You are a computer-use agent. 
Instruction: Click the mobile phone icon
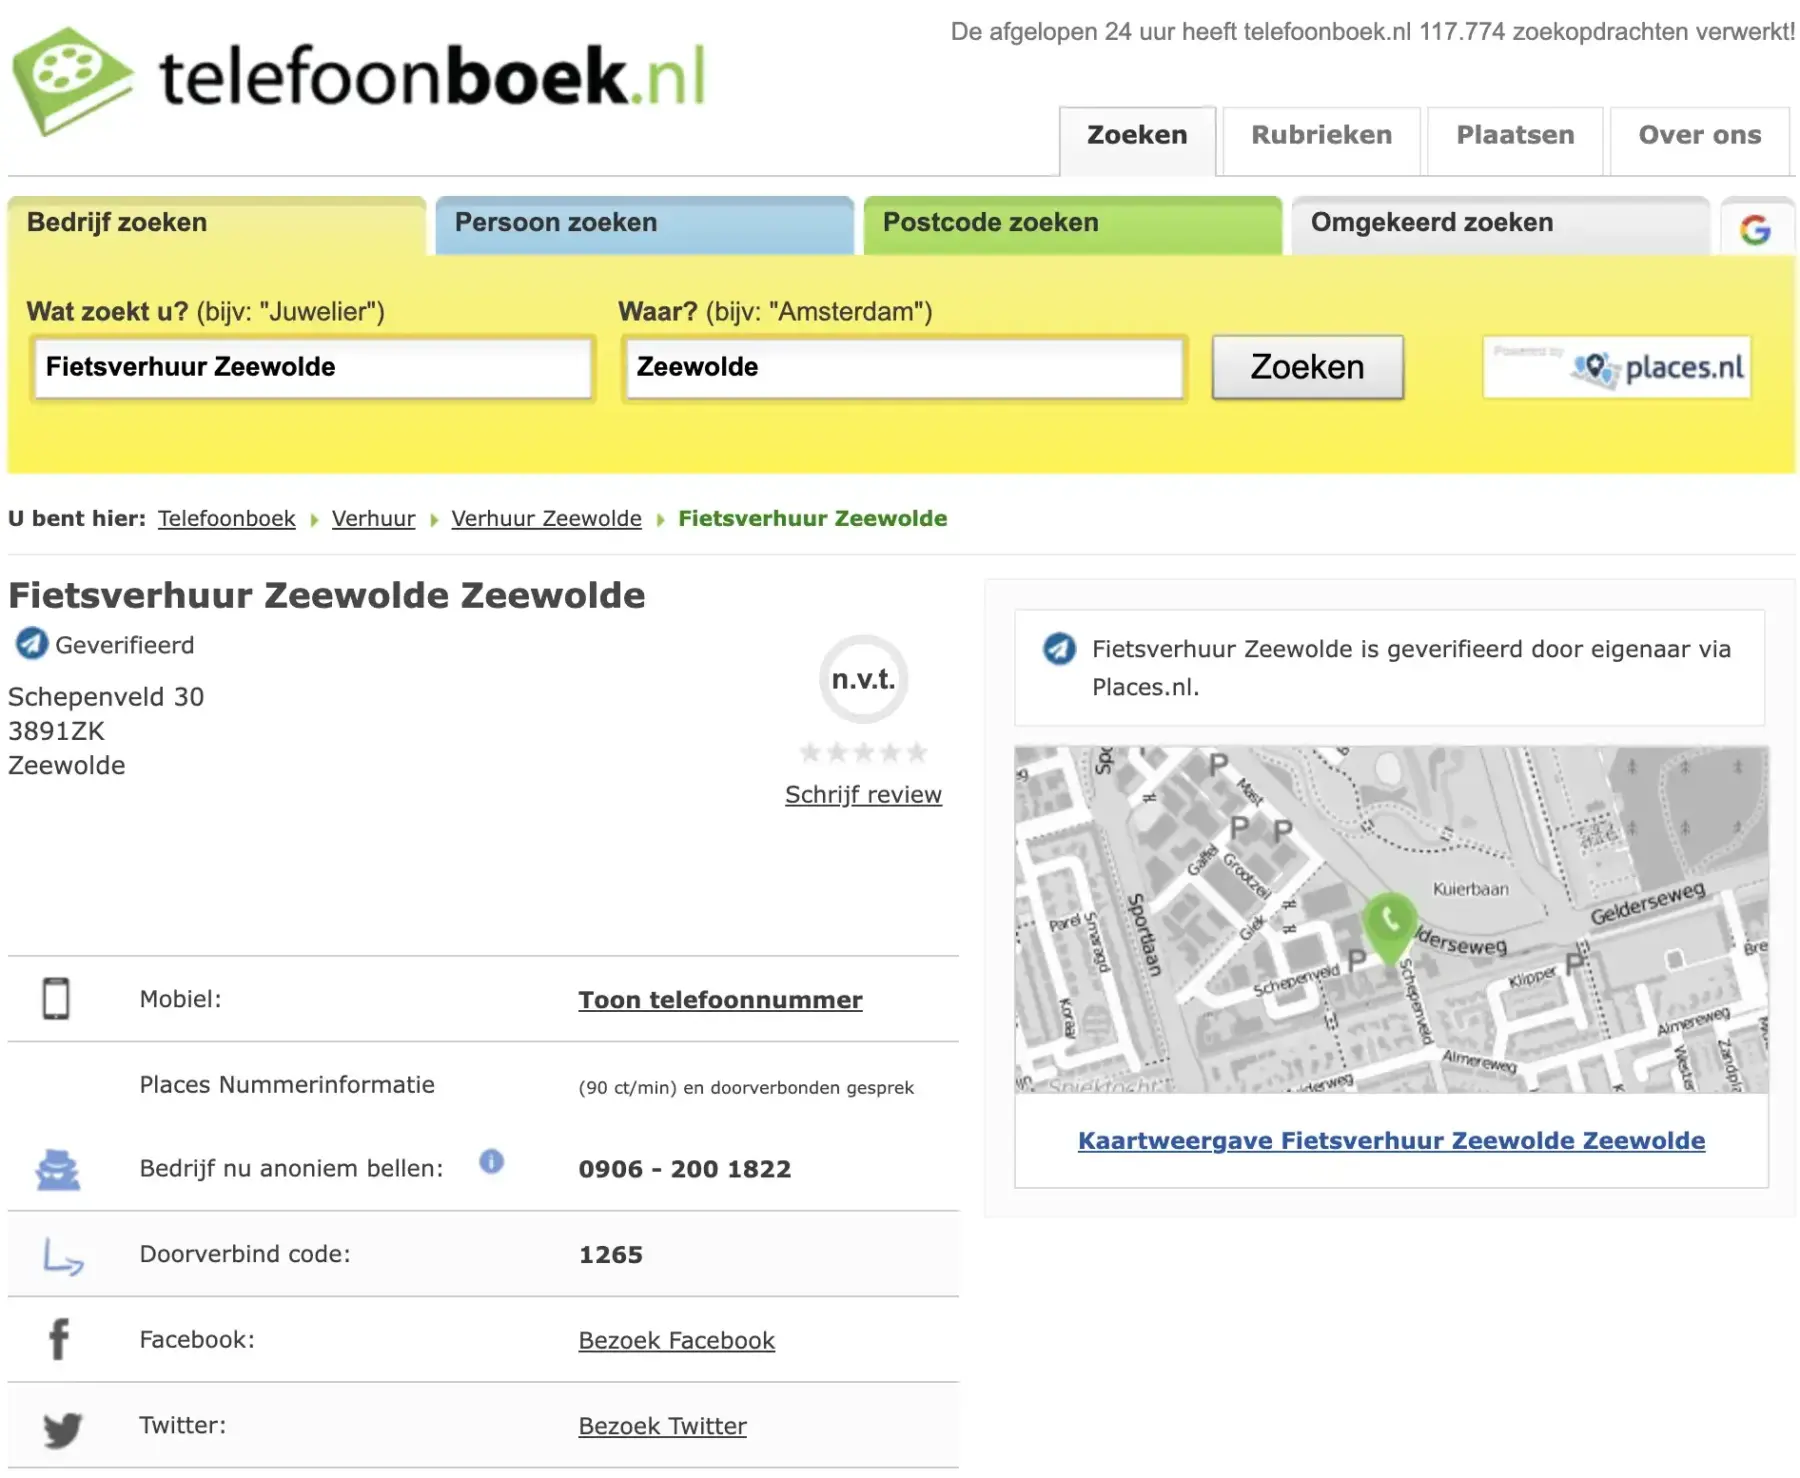click(x=56, y=998)
